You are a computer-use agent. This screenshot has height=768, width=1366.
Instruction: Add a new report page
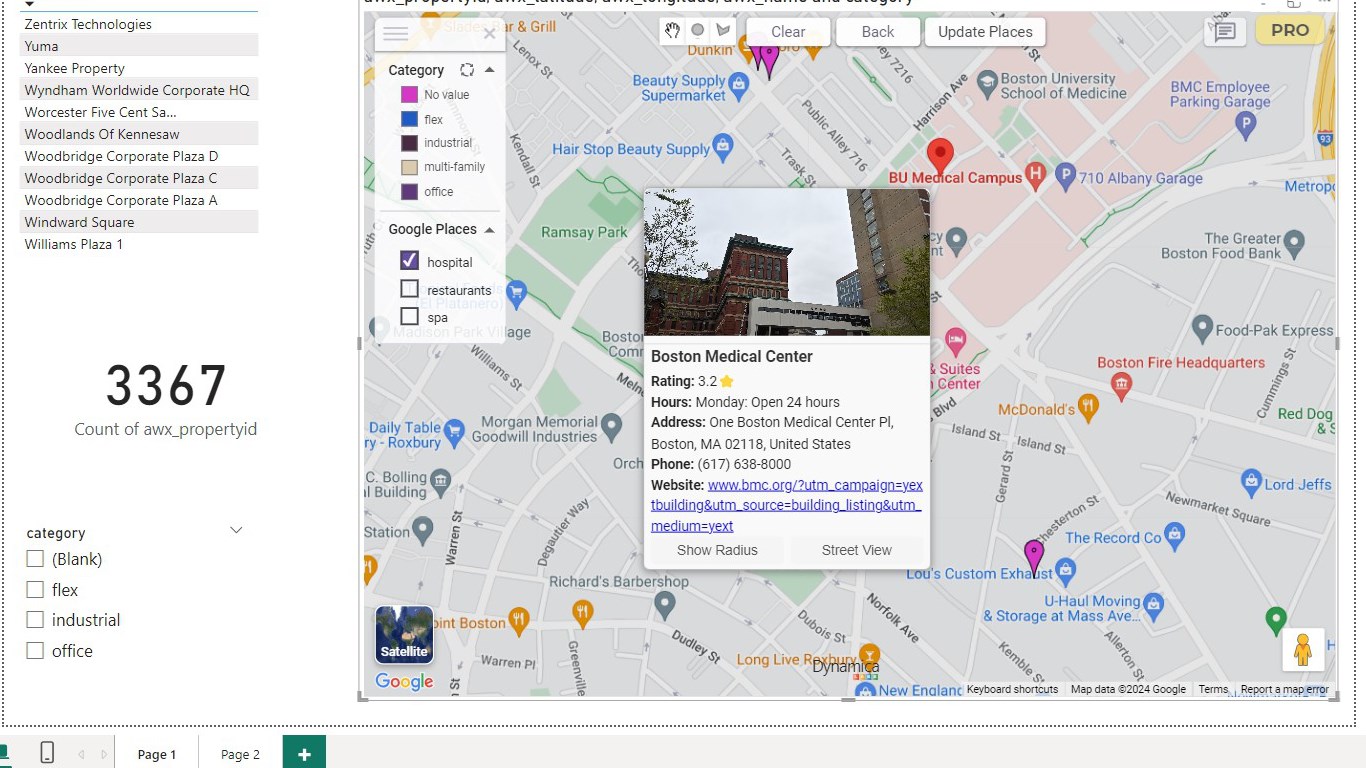coord(304,753)
